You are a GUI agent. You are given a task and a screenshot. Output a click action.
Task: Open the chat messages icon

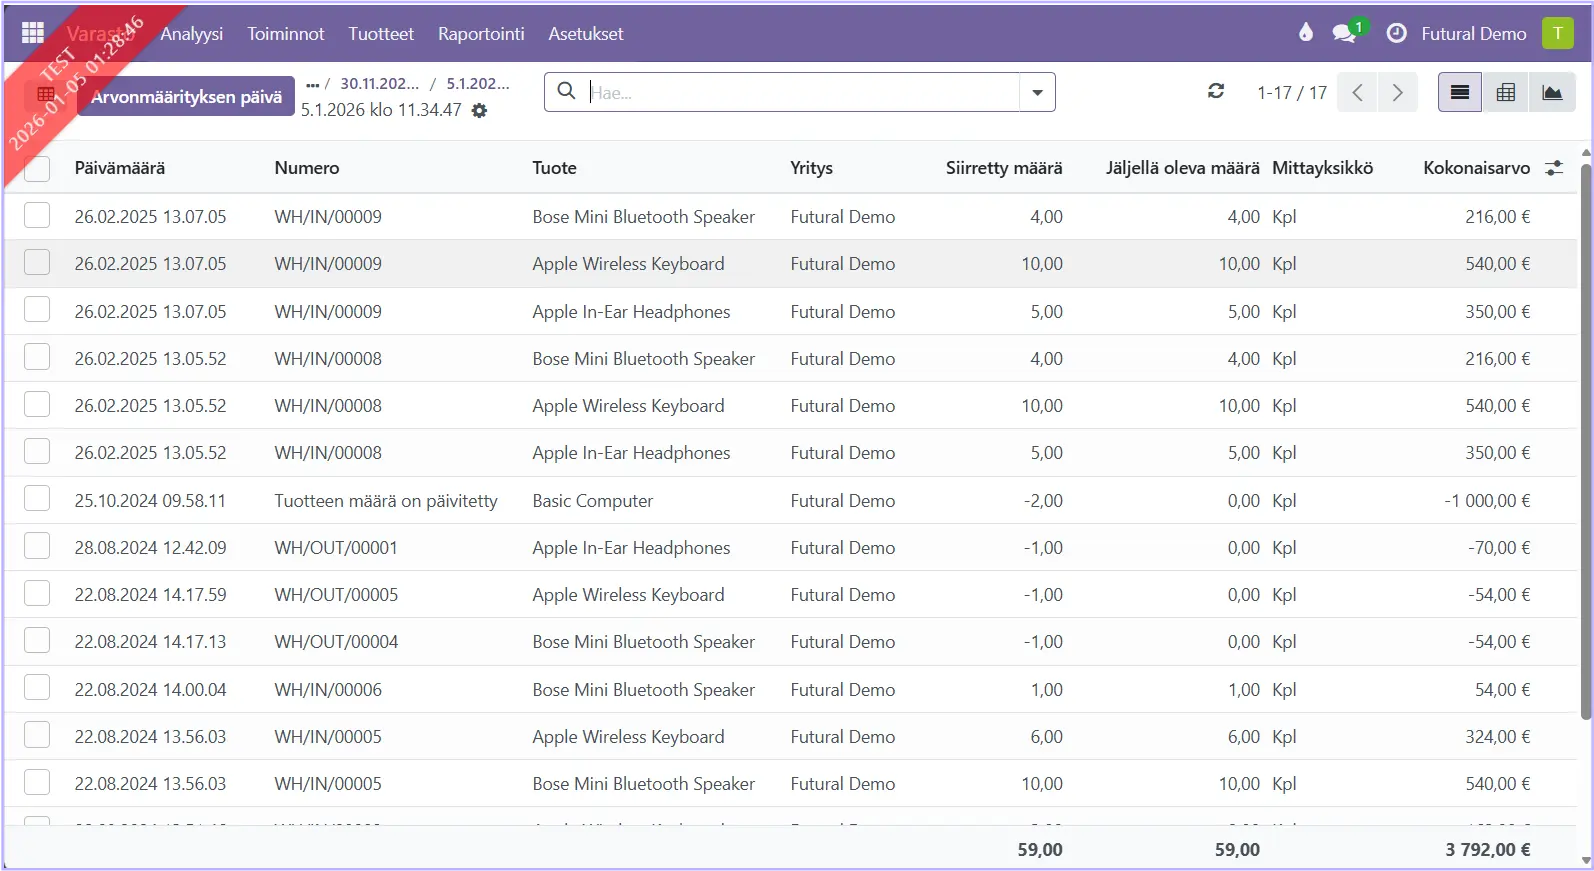coord(1345,33)
